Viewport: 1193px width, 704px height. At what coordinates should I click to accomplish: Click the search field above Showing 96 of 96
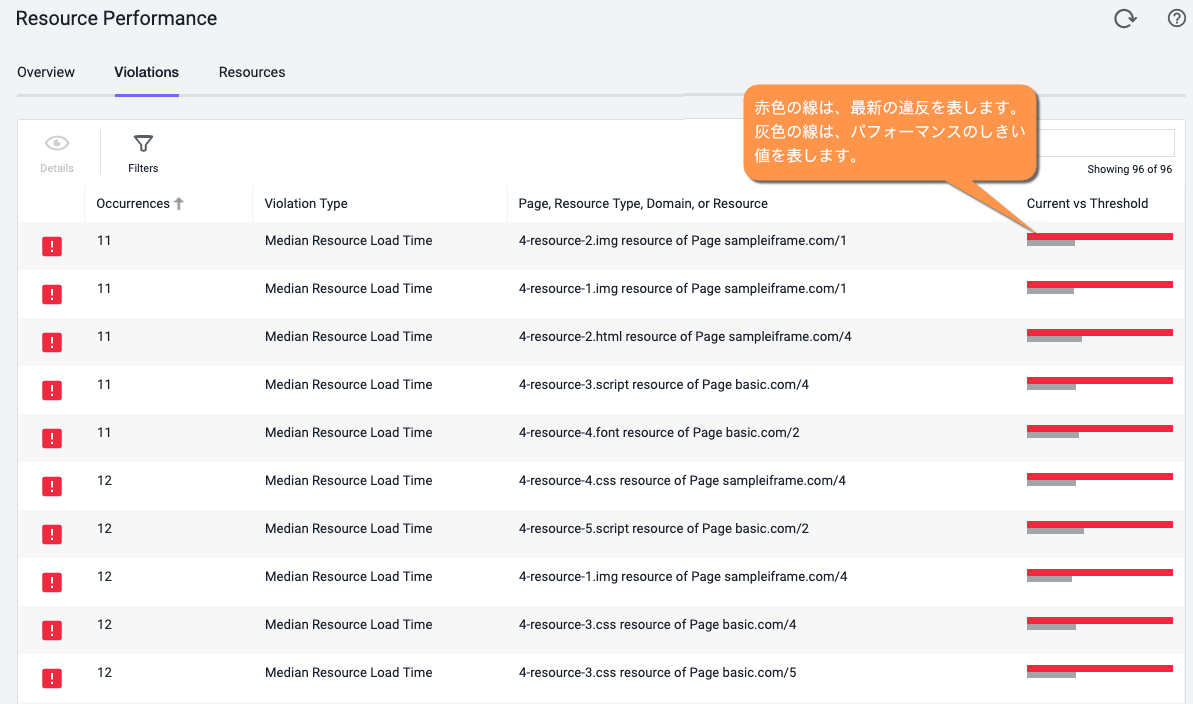click(1107, 143)
